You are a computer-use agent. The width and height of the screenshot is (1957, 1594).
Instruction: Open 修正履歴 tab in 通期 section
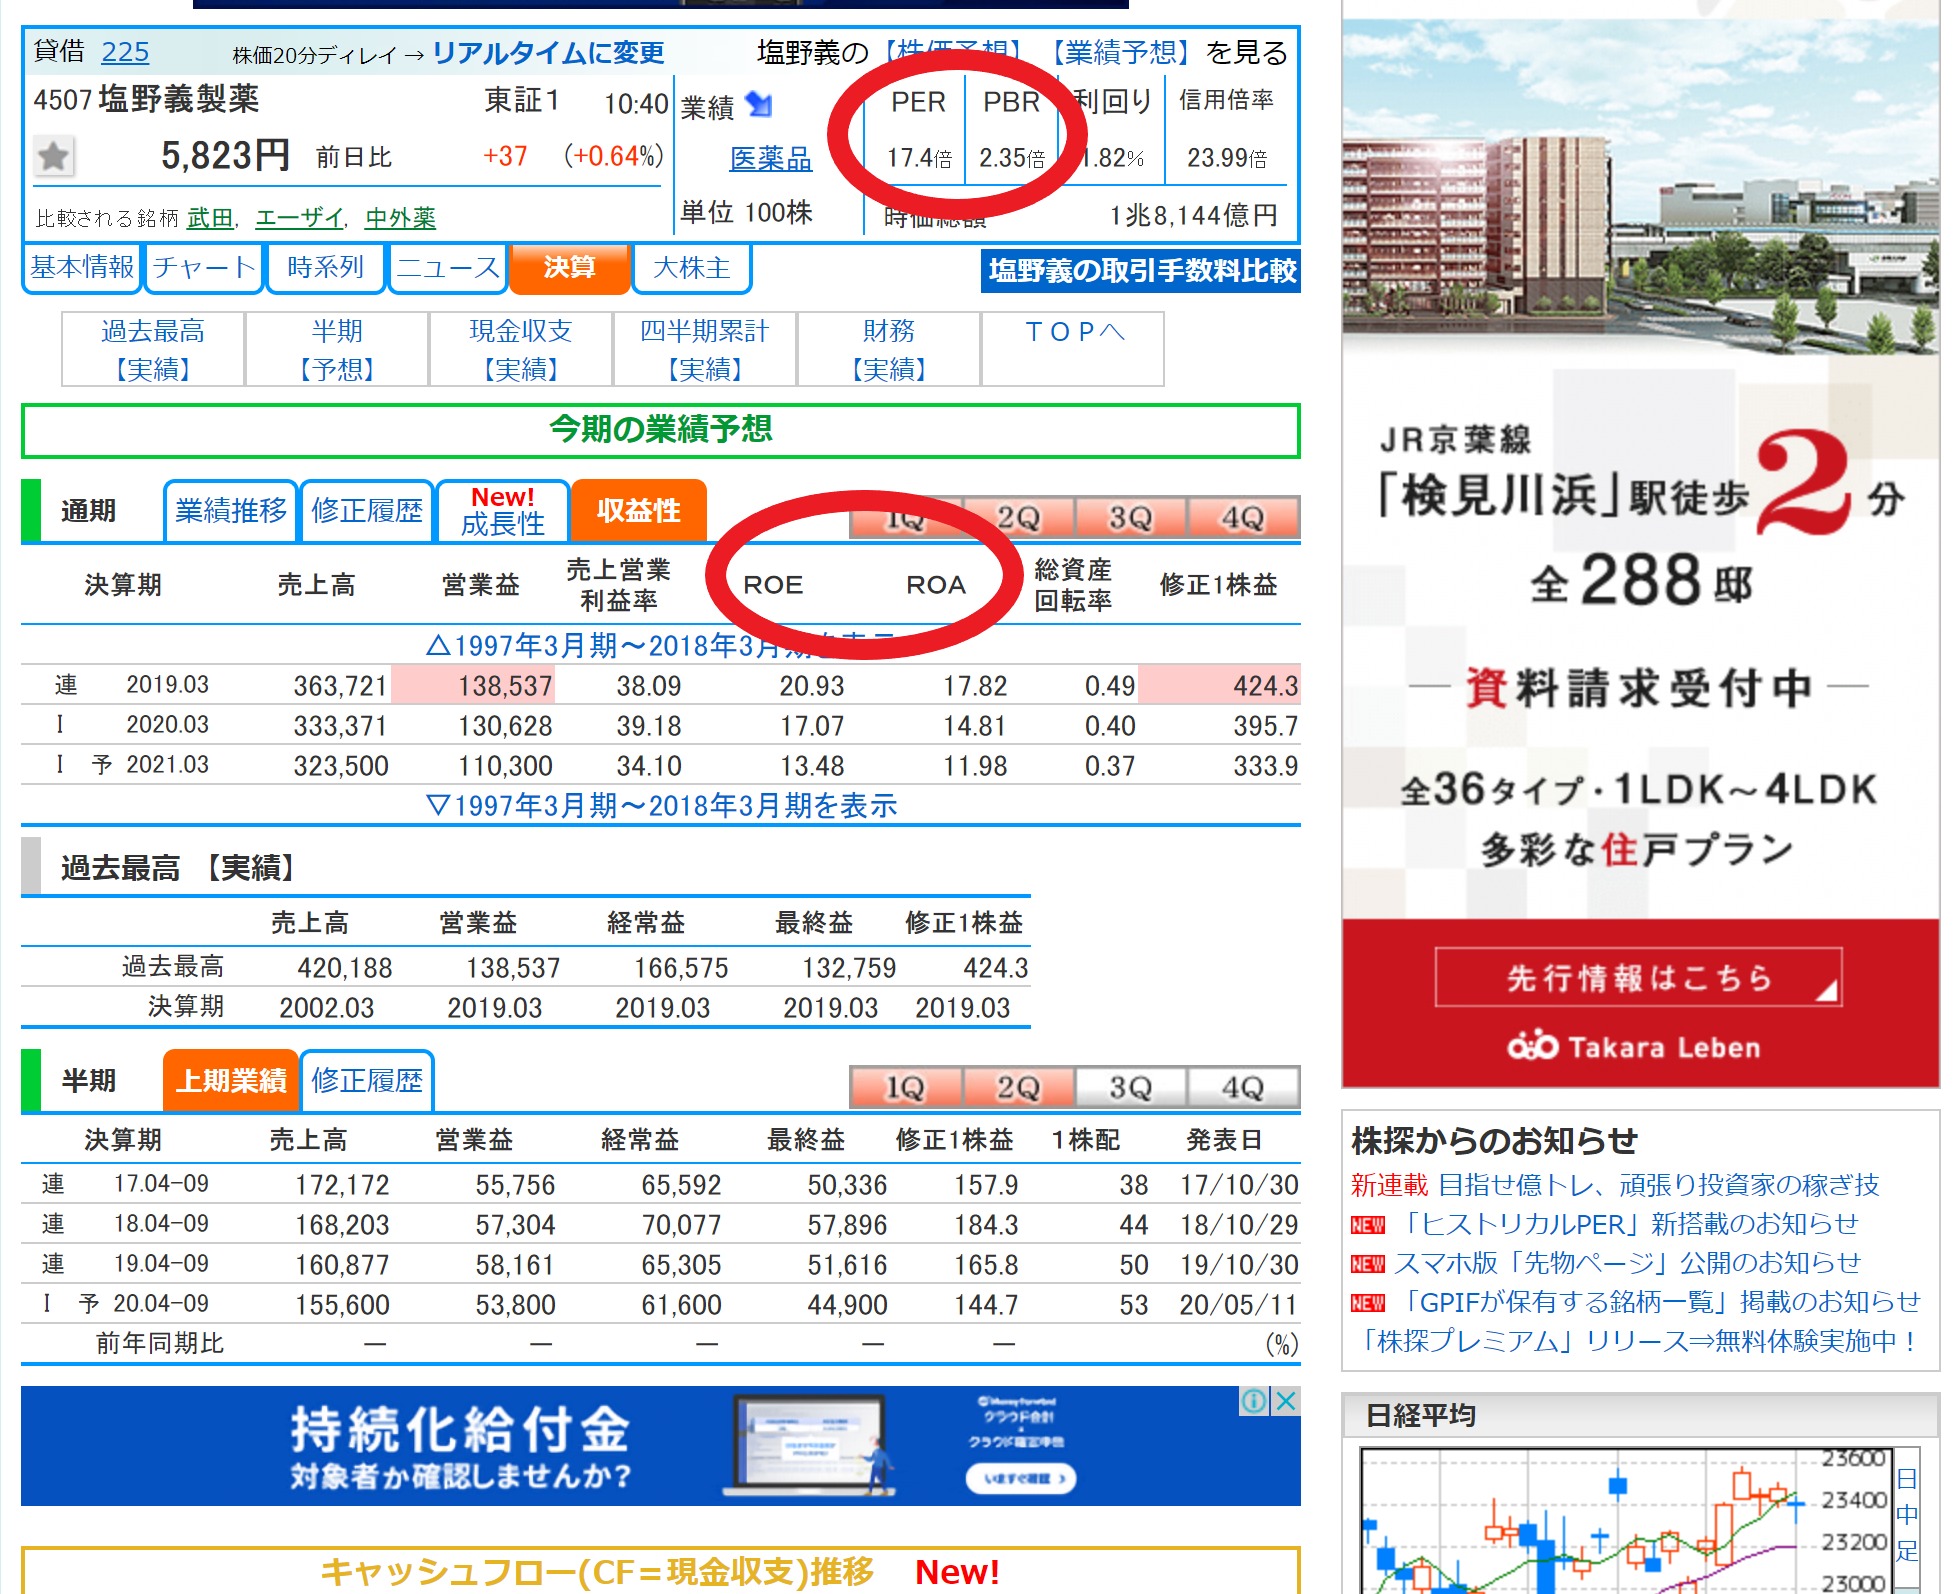367,511
